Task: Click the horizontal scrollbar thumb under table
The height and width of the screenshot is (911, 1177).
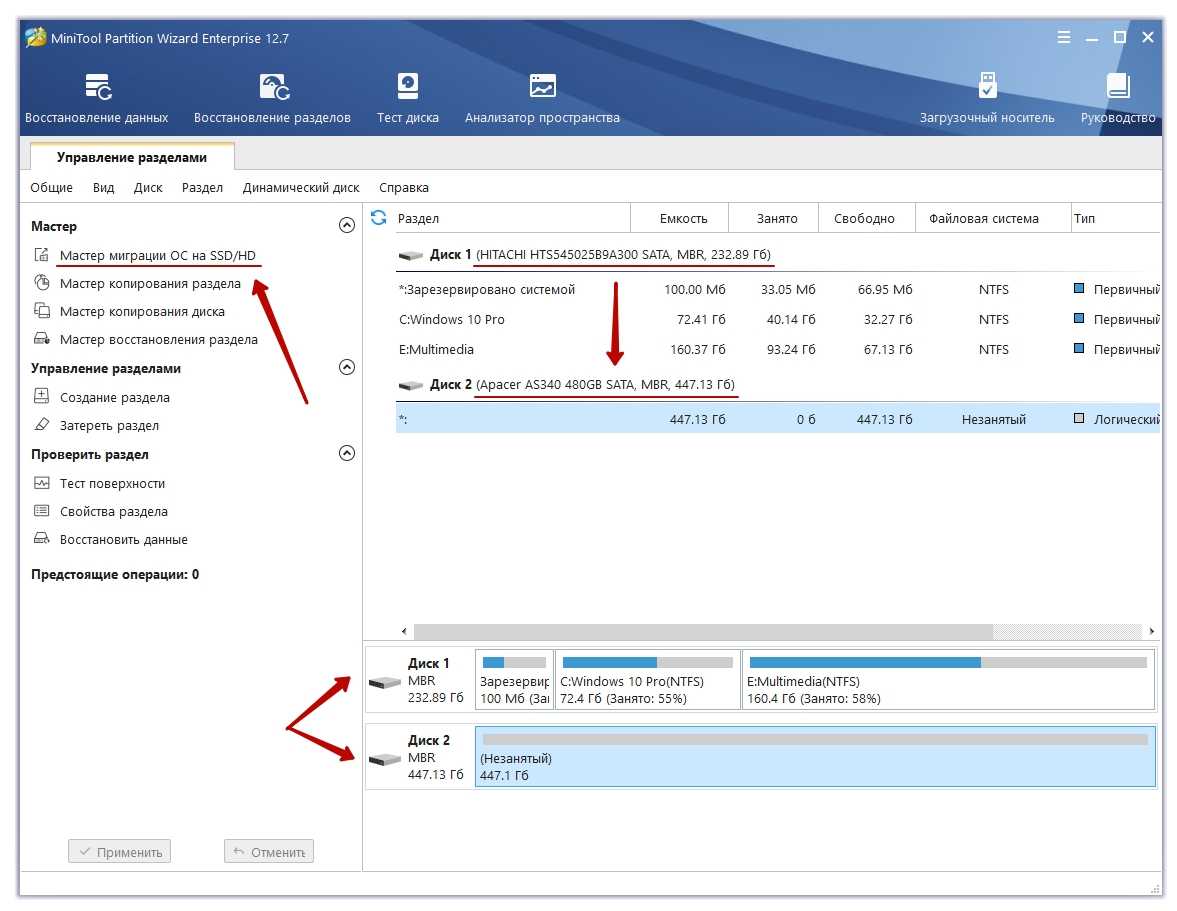Action: pyautogui.click(x=703, y=631)
